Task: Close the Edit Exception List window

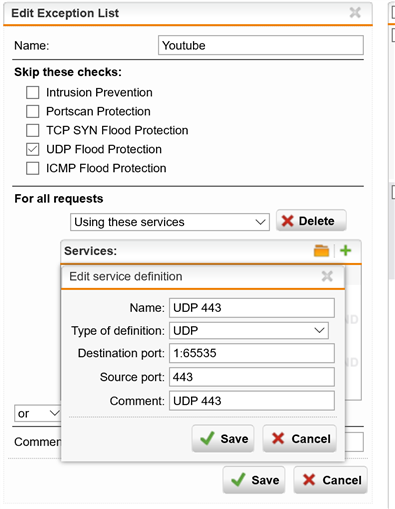Action: tap(355, 13)
